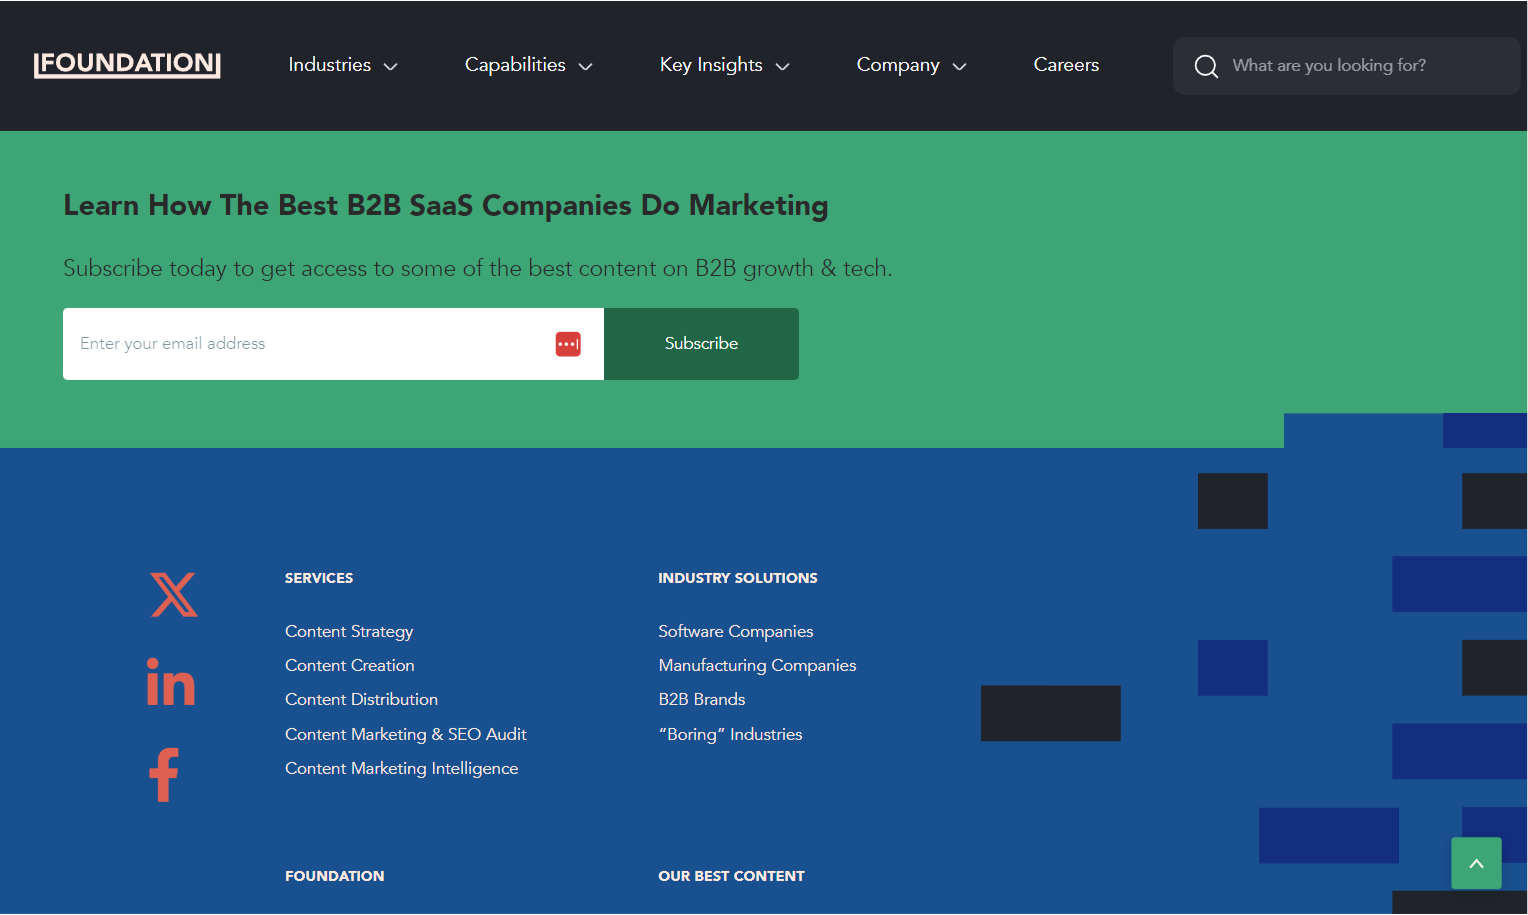Open the Company dropdown menu
1528x915 pixels.
911,65
